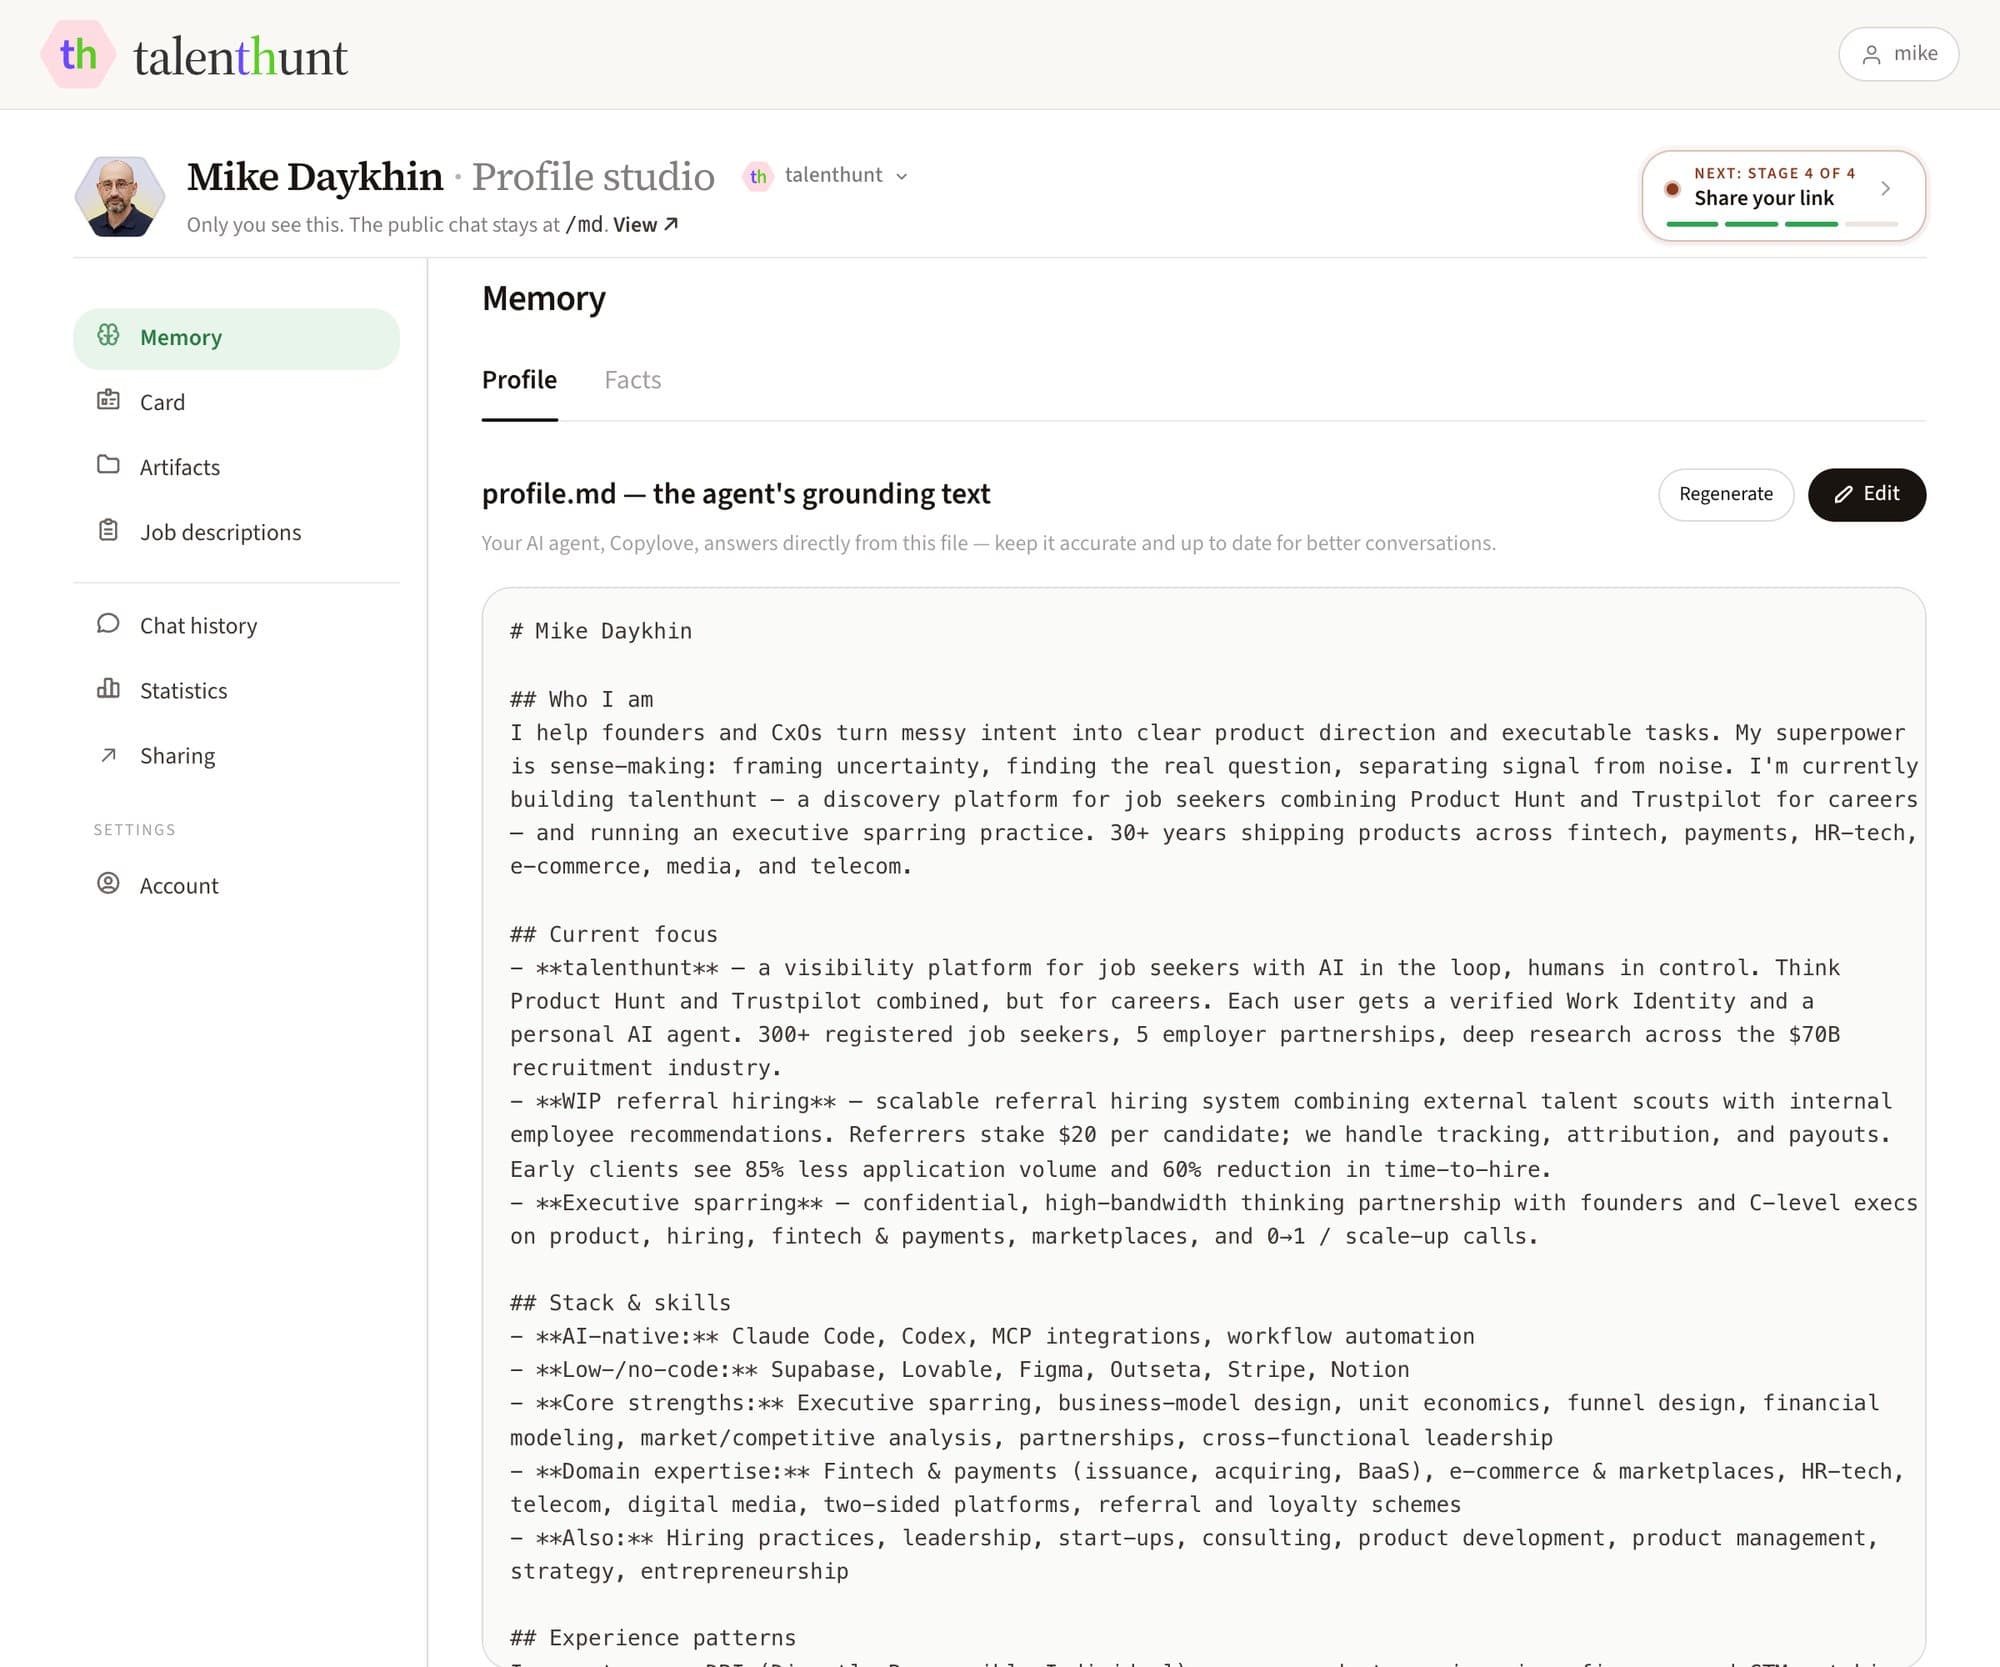Open Job descriptions in the sidebar
The width and height of the screenshot is (2000, 1667).
tap(236, 532)
